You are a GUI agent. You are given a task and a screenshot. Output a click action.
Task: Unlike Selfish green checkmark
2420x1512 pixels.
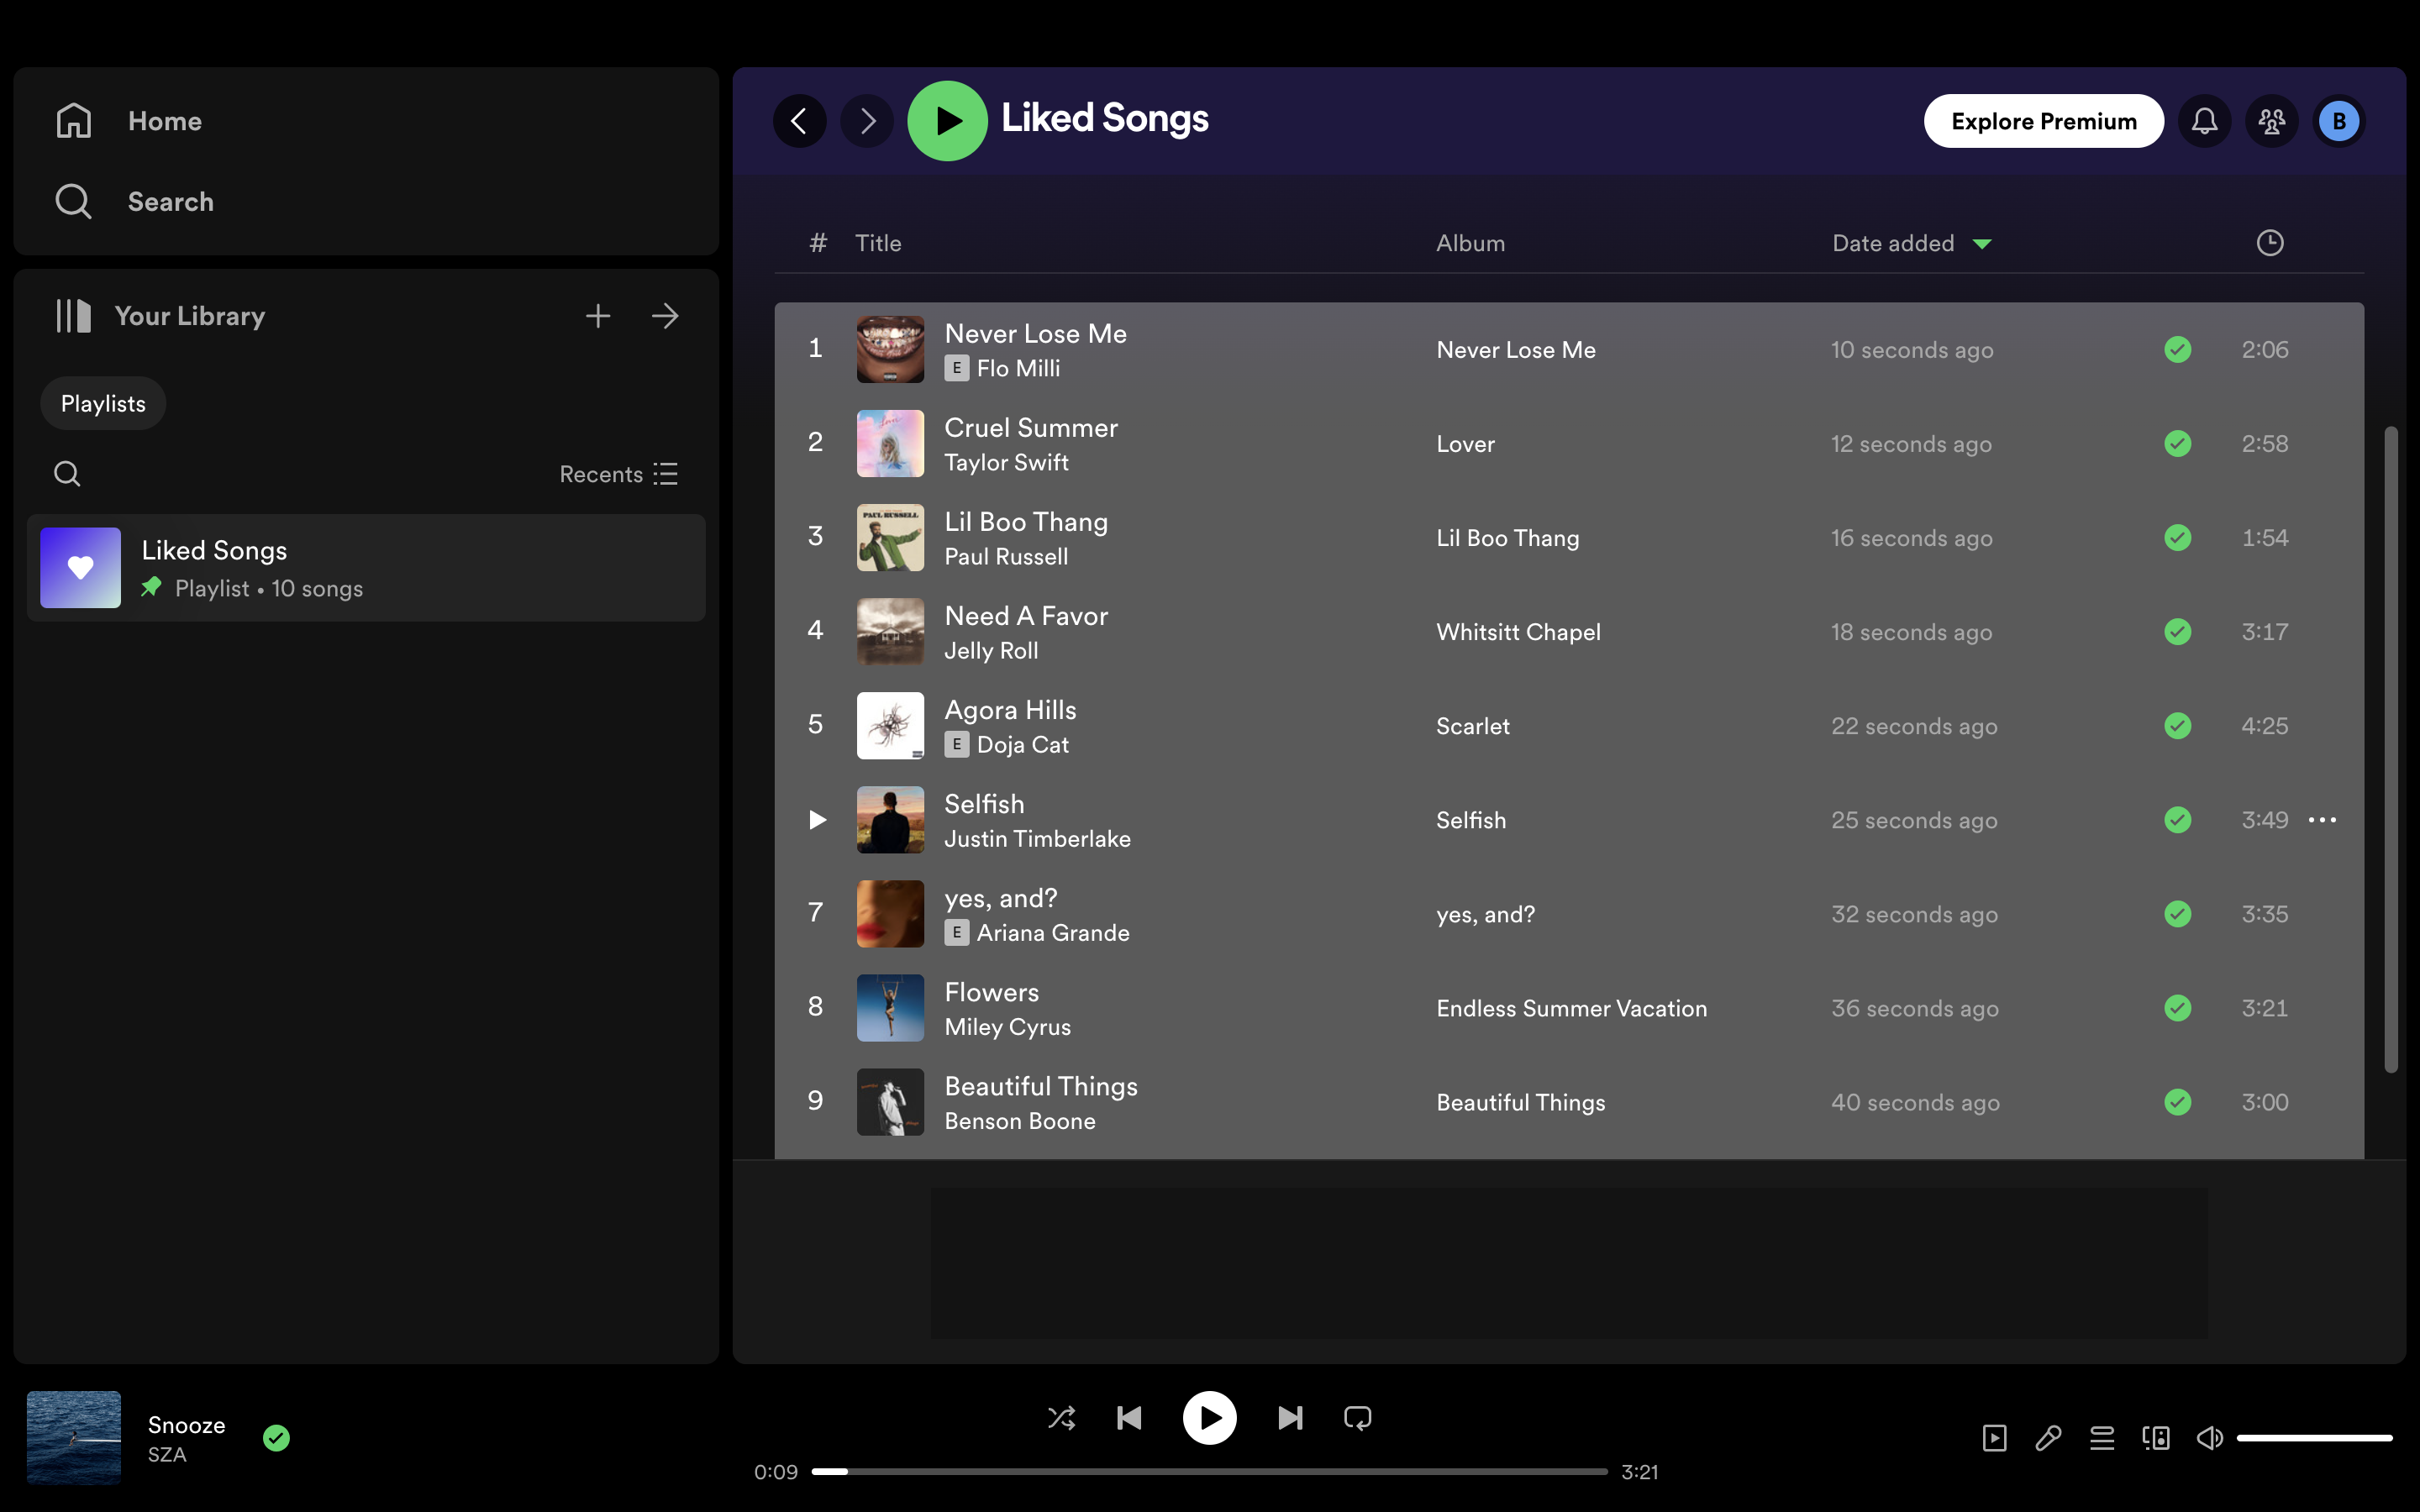tap(2177, 819)
